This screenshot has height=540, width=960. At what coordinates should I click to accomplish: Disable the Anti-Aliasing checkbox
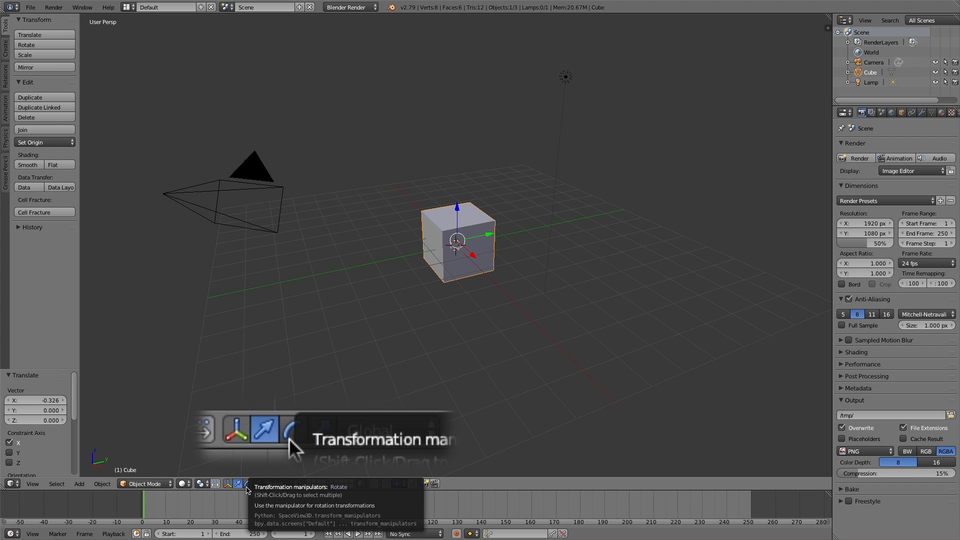(849, 299)
